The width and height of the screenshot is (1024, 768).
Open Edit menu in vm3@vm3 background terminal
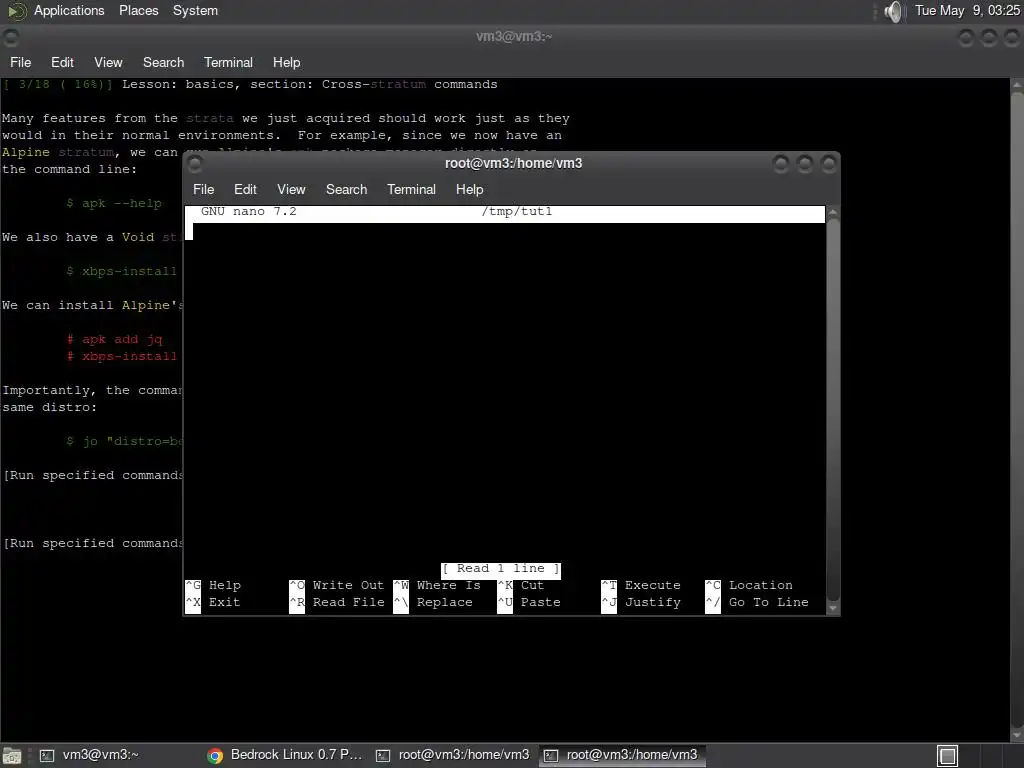(x=62, y=62)
